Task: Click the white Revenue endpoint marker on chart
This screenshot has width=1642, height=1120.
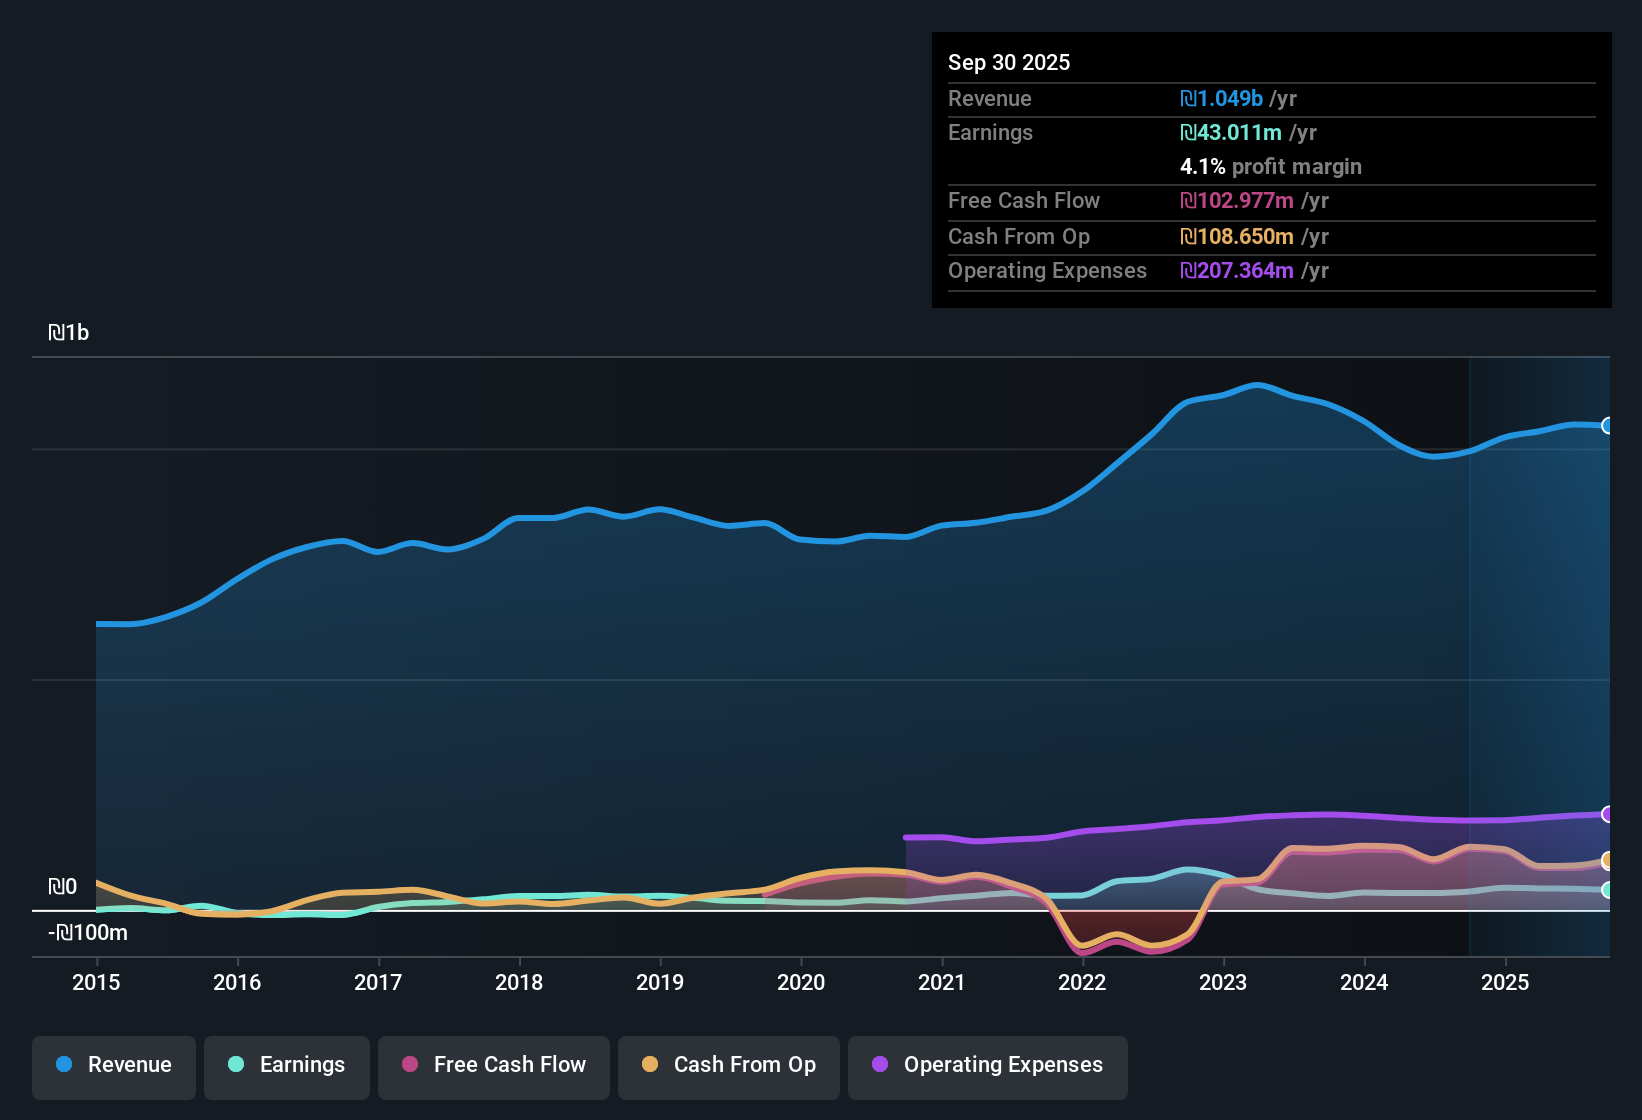Action: 1608,427
